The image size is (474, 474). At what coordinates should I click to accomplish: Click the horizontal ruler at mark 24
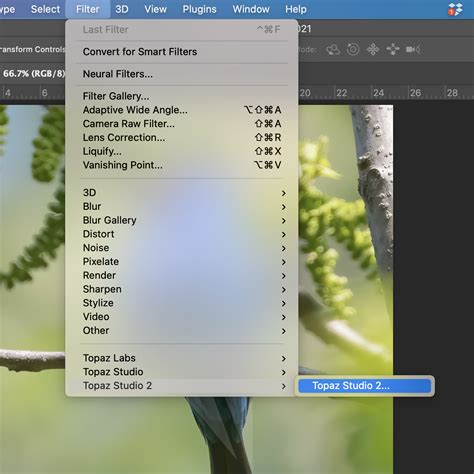click(x=378, y=93)
